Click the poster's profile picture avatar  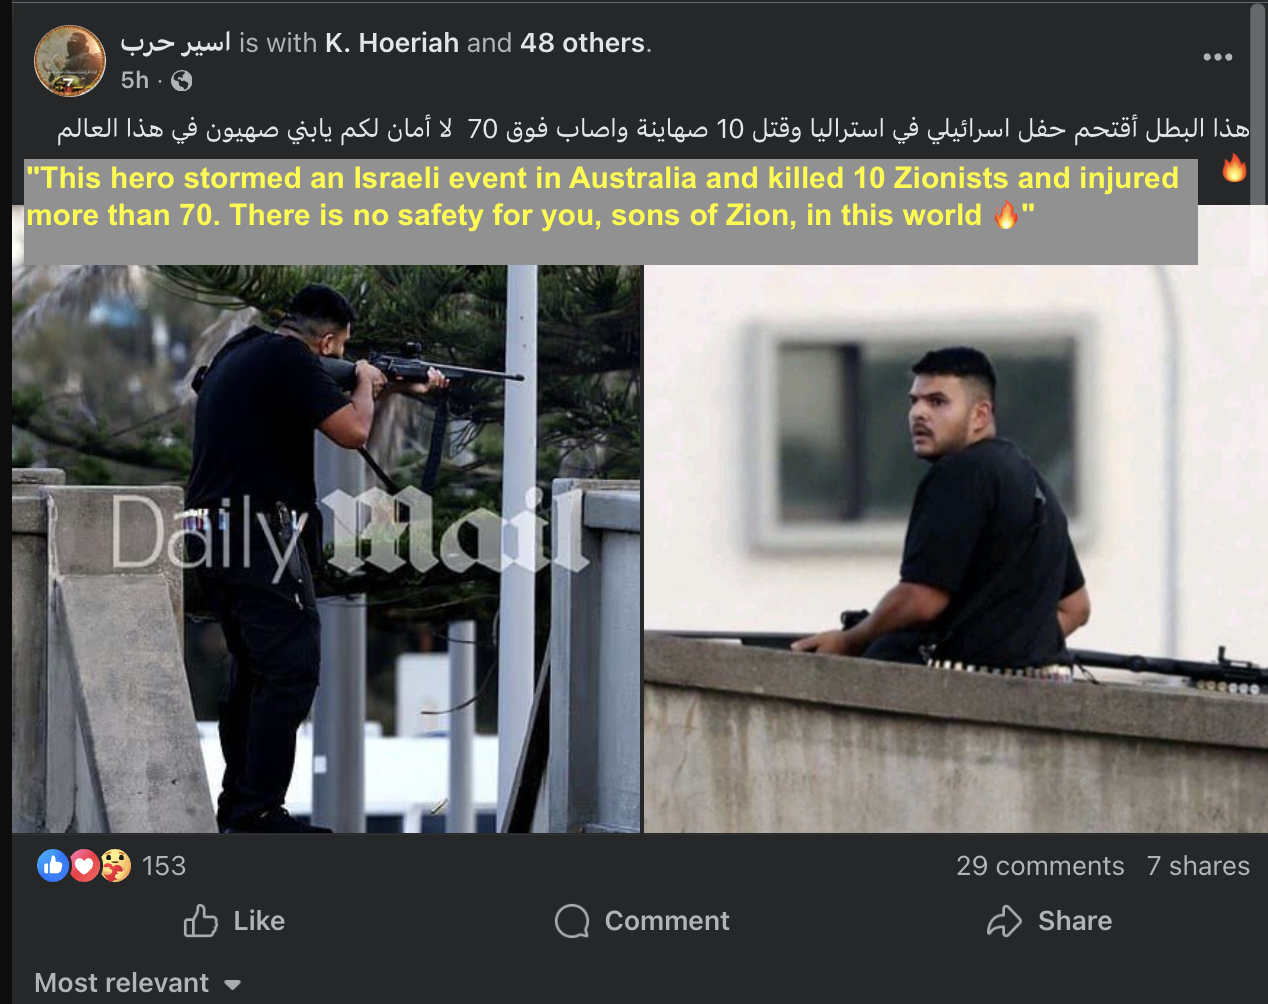pyautogui.click(x=70, y=61)
